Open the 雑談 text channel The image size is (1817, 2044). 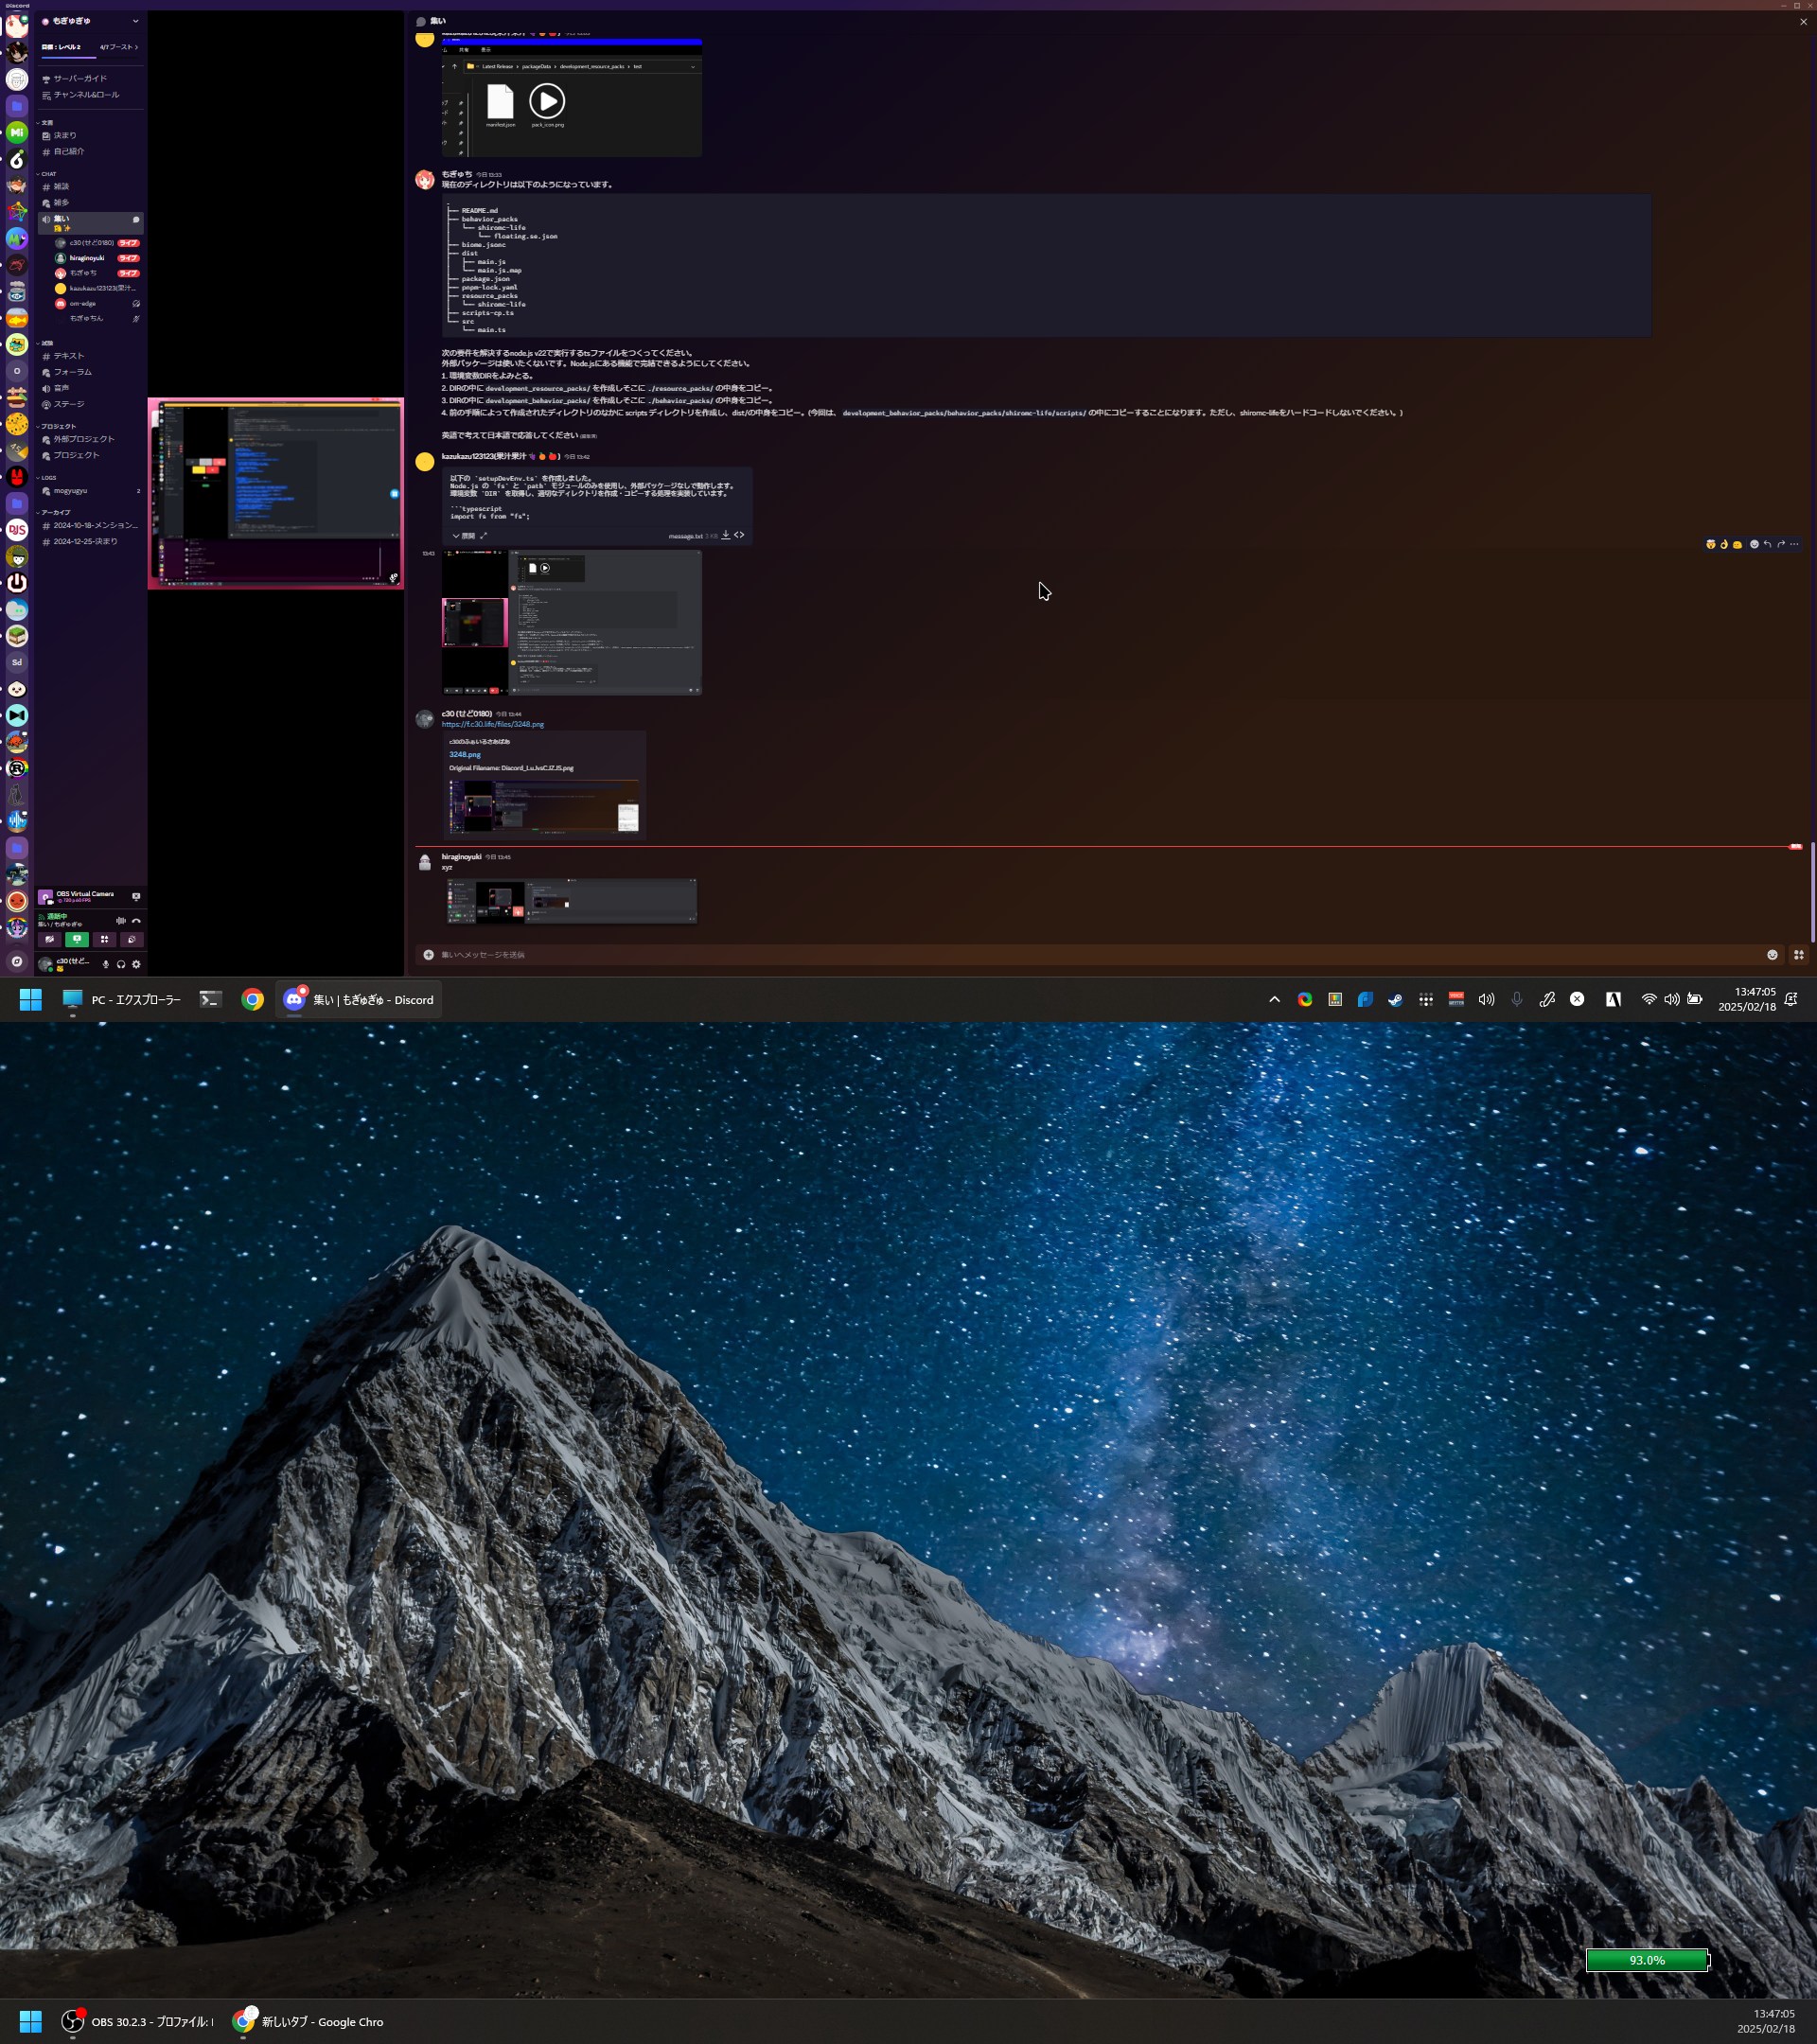(x=62, y=187)
